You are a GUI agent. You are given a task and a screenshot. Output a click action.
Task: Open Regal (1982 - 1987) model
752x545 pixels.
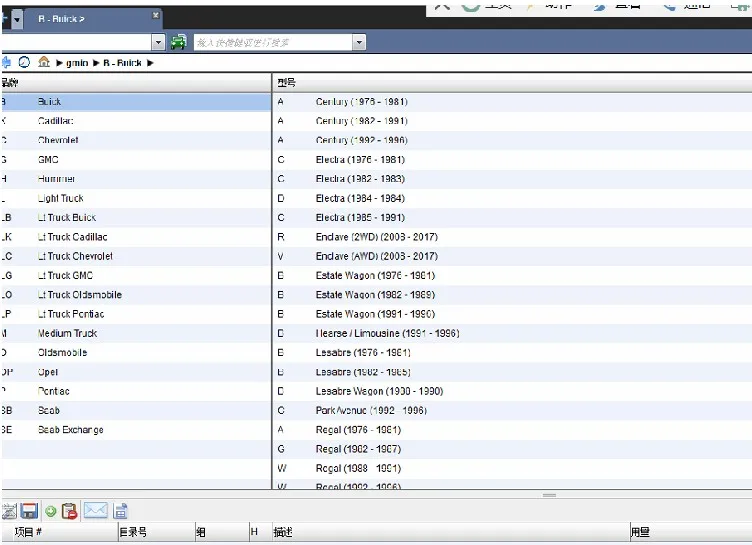tap(512, 449)
